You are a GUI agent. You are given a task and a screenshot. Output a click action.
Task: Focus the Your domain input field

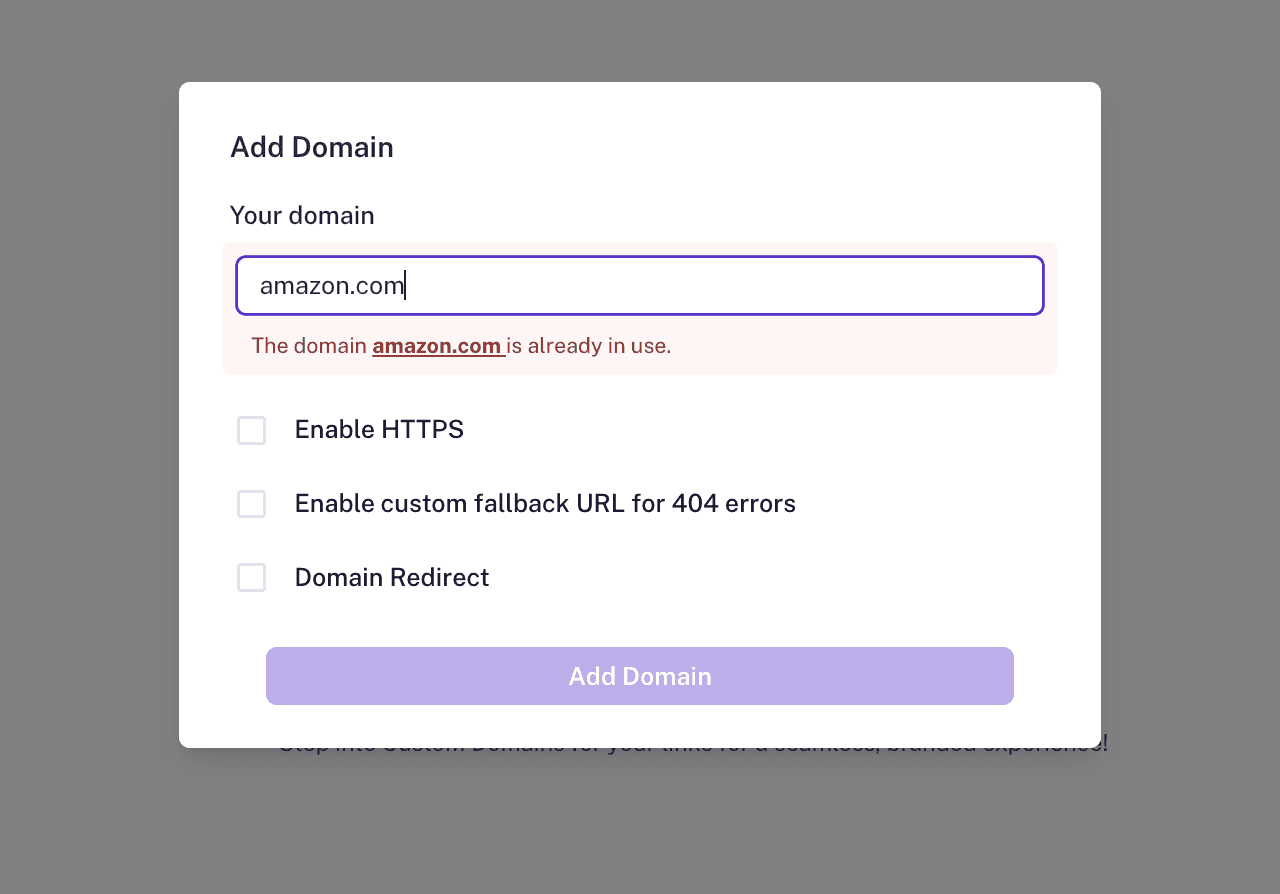point(640,285)
